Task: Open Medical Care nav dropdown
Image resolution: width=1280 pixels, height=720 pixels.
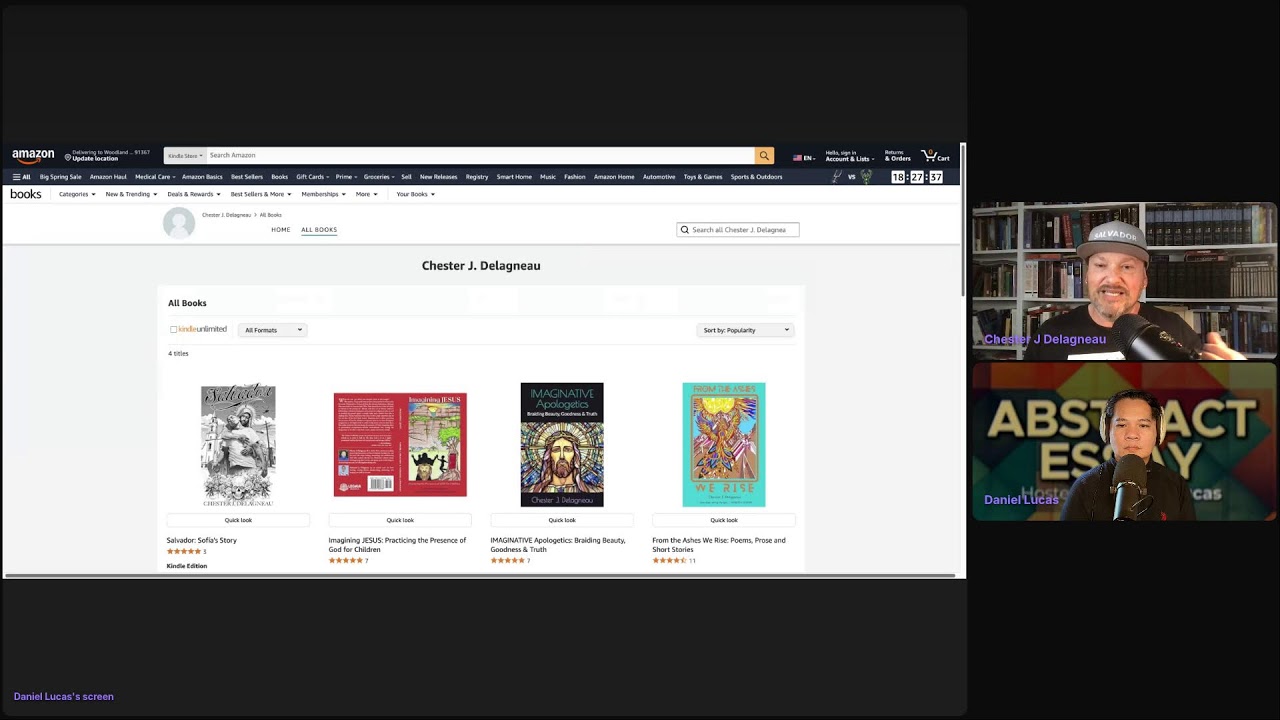Action: [155, 177]
